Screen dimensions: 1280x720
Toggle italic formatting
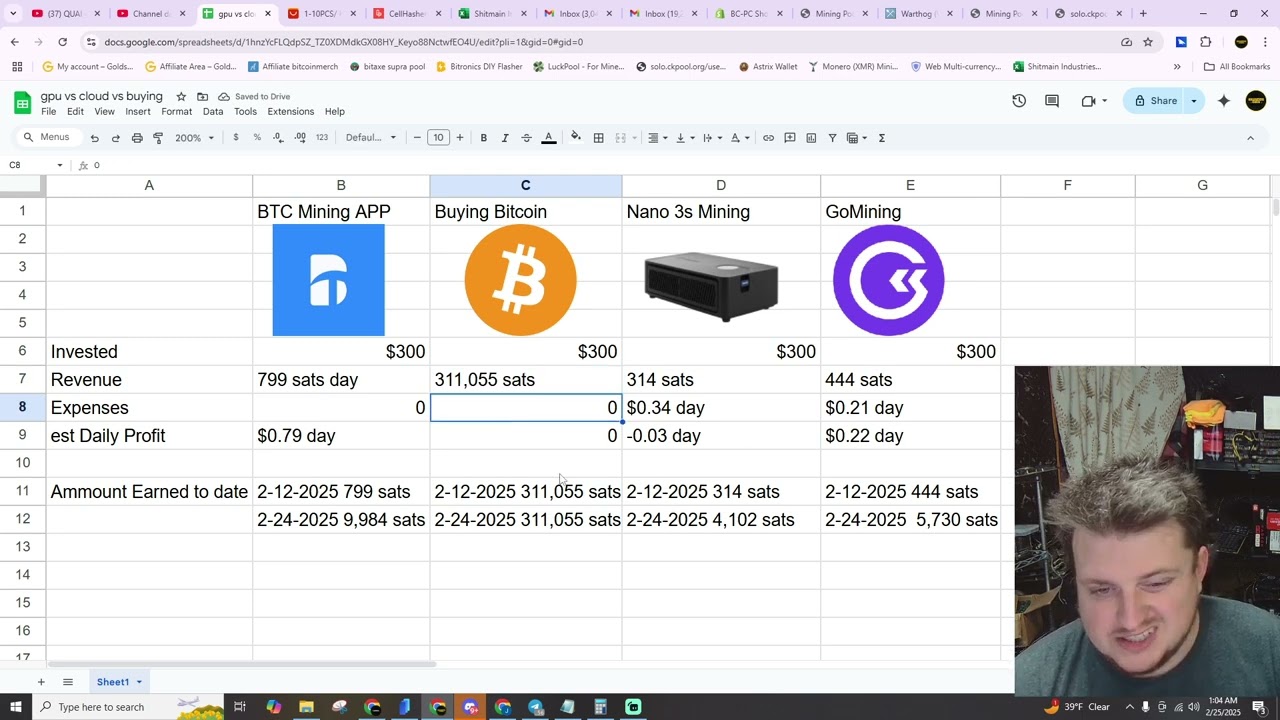pyautogui.click(x=505, y=138)
